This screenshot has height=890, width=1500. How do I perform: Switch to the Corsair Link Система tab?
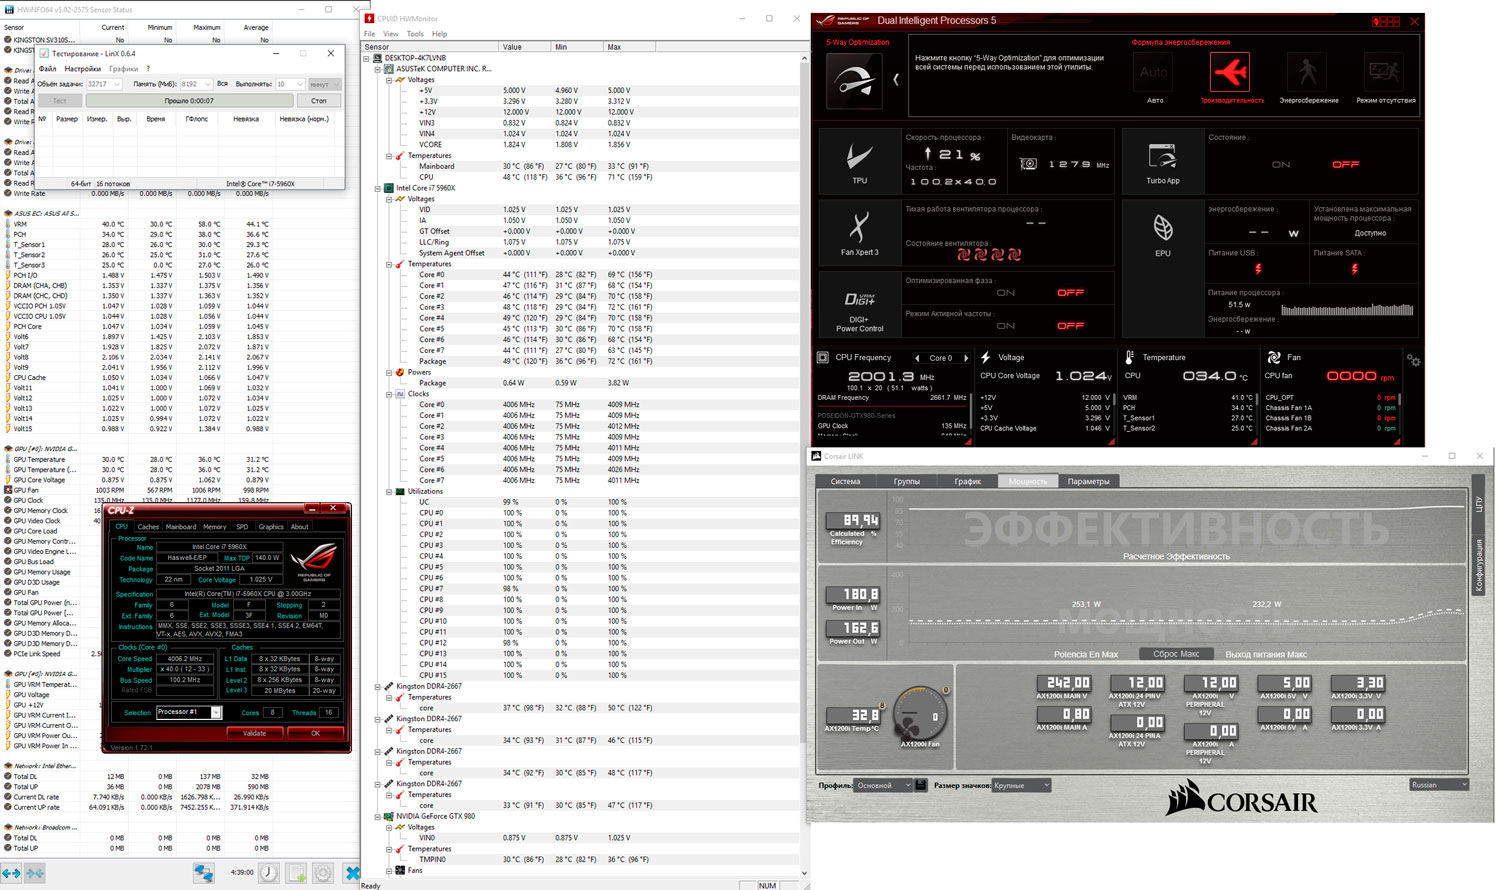point(844,482)
